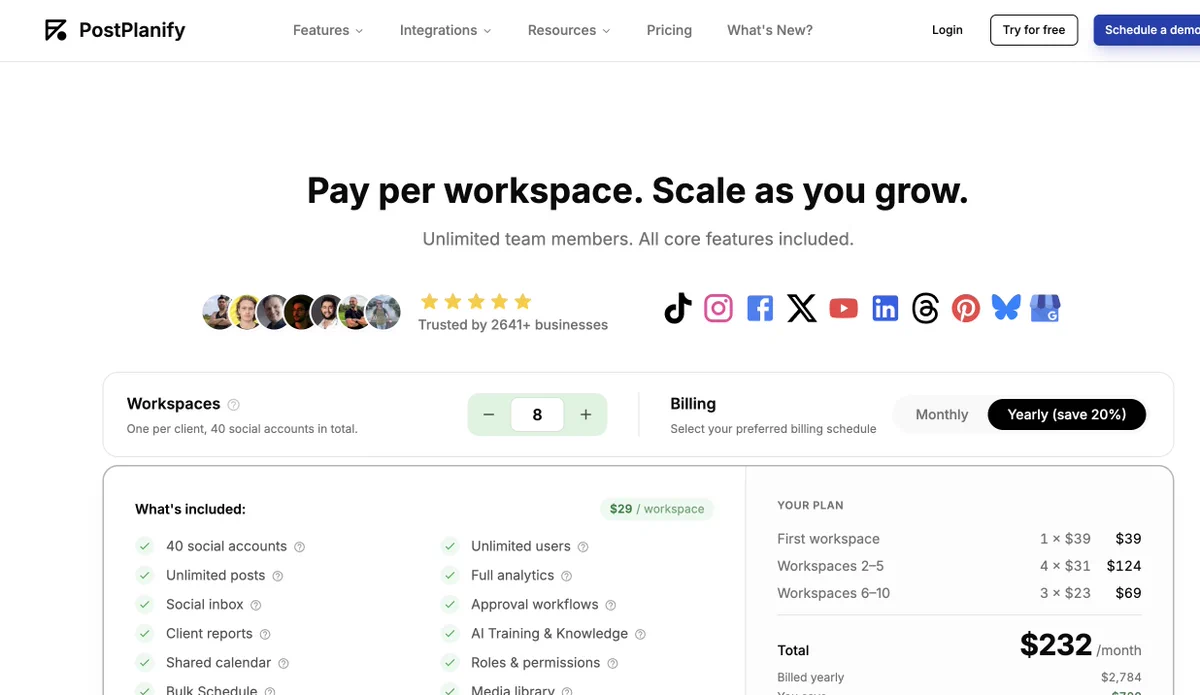Viewport: 1200px width, 695px height.
Task: Click the Instagram icon
Action: pos(718,308)
